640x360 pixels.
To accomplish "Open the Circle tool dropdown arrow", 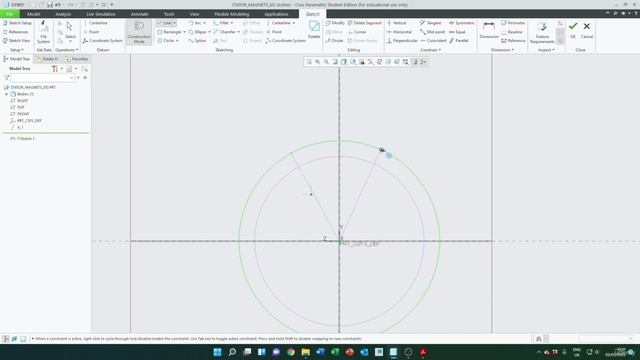I will (177, 41).
